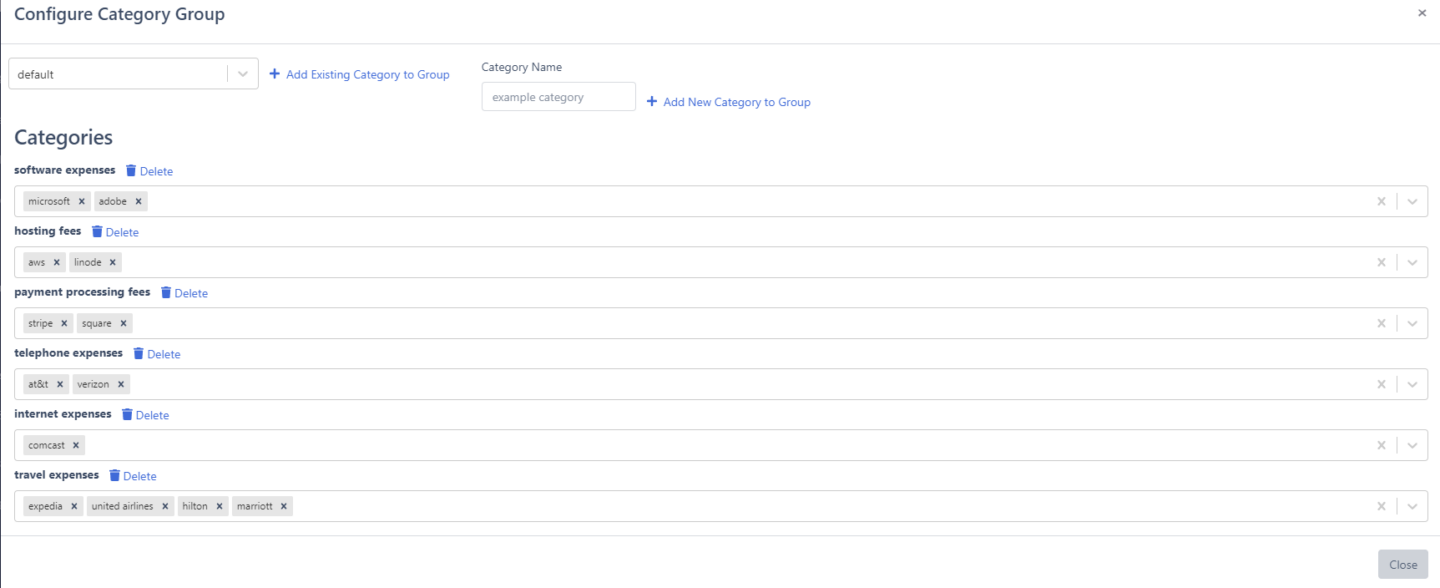Image resolution: width=1440 pixels, height=588 pixels.
Task: Open the default category group dropdown
Action: coord(243,74)
